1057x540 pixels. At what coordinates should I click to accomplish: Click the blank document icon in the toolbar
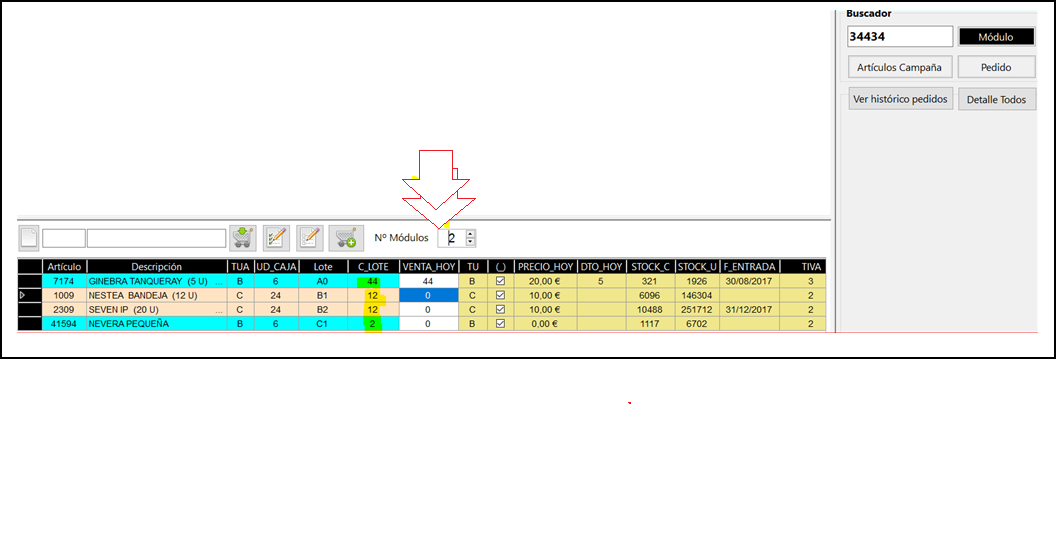(x=29, y=238)
